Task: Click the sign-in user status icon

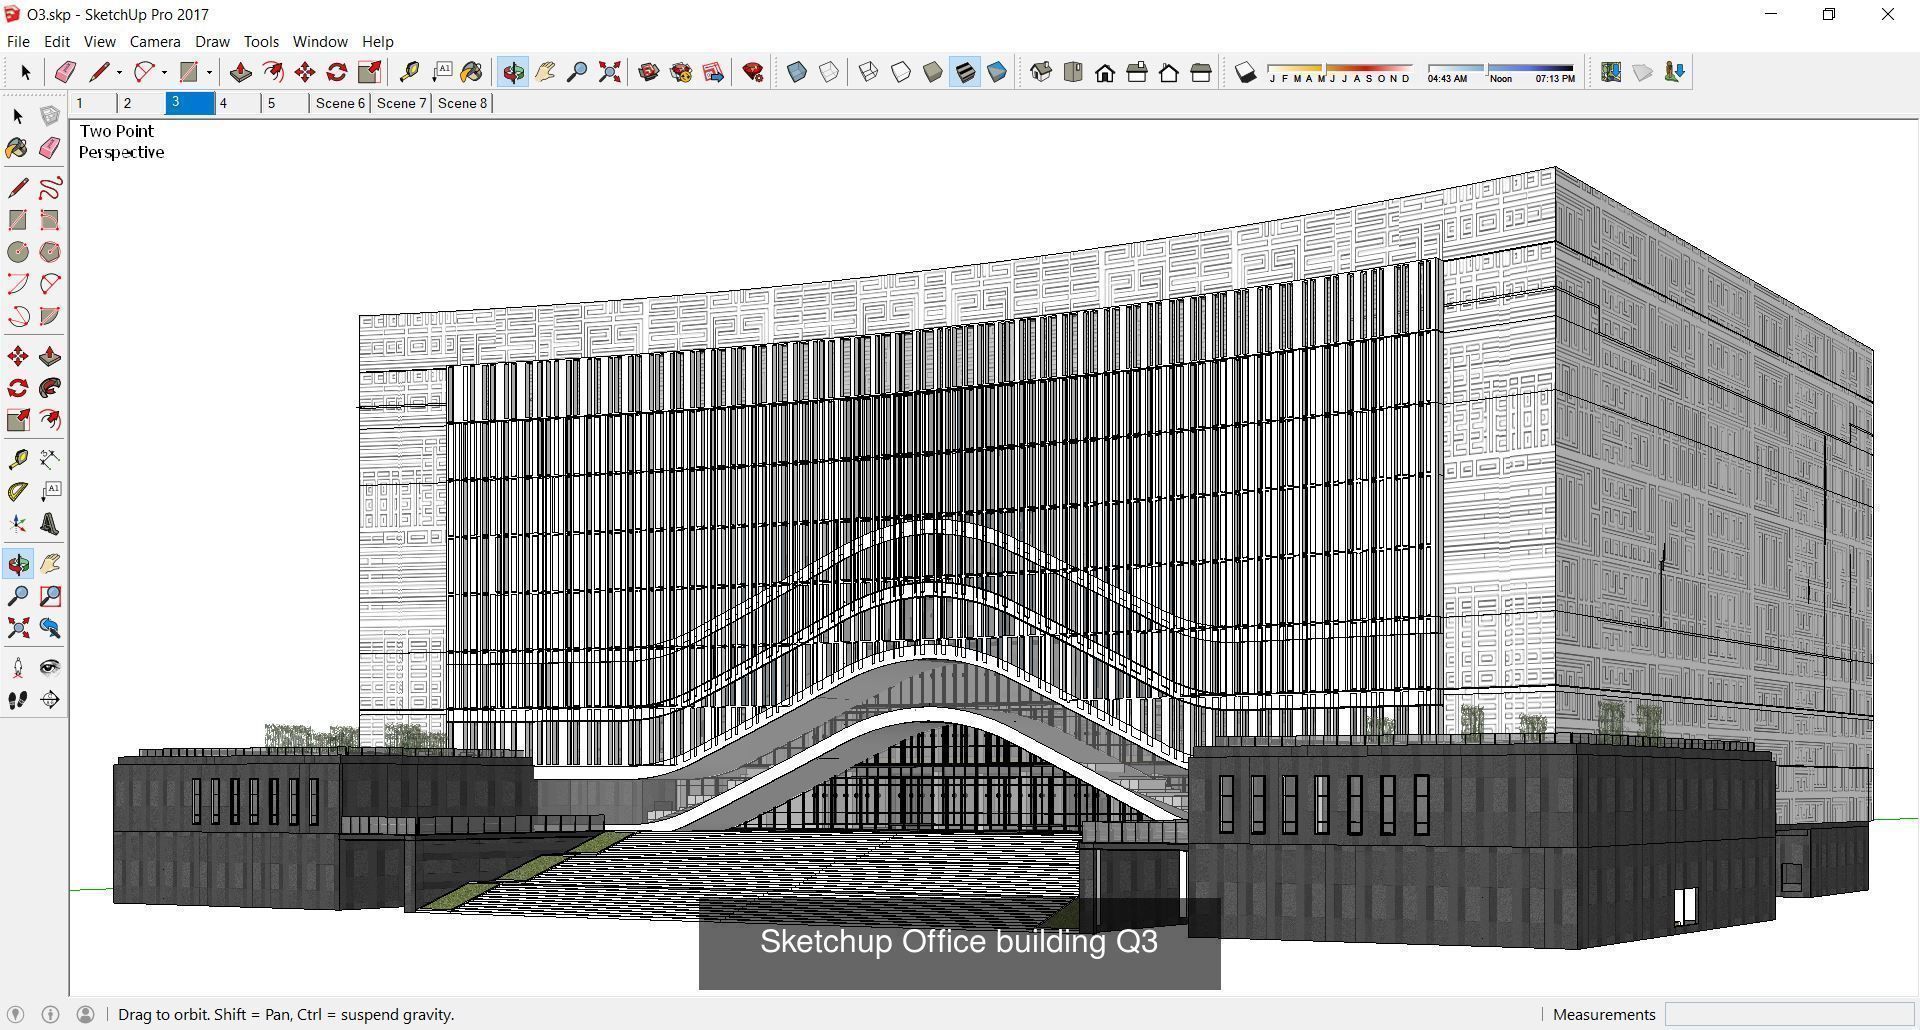Action: (x=86, y=1014)
